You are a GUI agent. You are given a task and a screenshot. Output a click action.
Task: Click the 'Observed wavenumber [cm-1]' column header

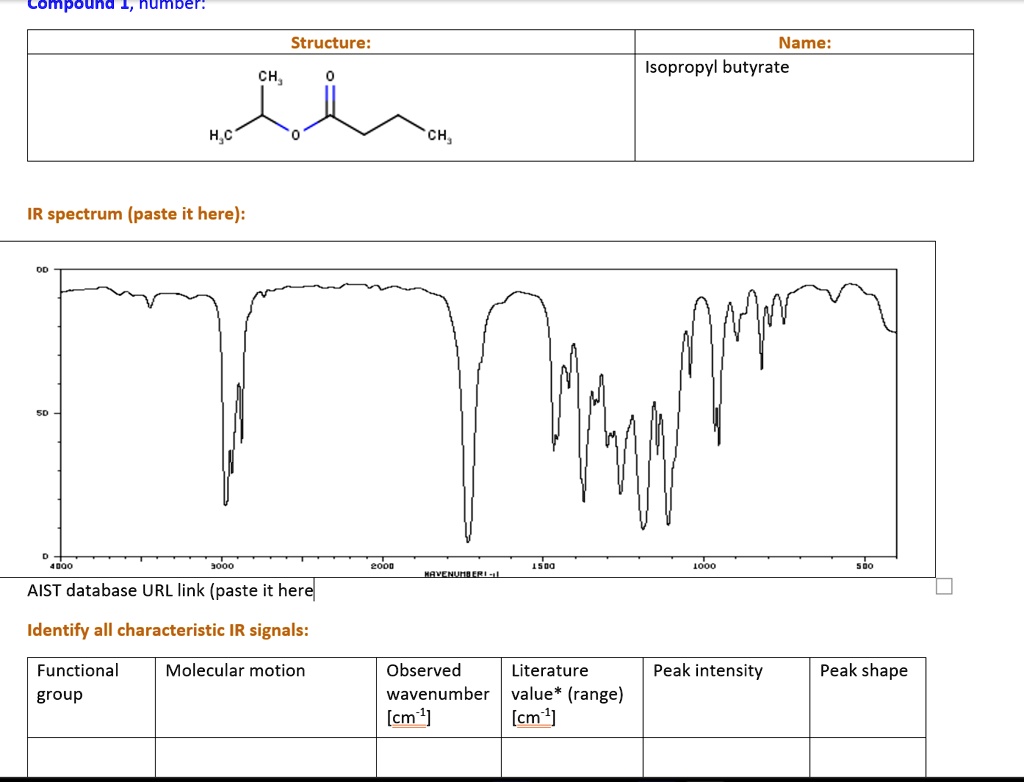pos(437,694)
